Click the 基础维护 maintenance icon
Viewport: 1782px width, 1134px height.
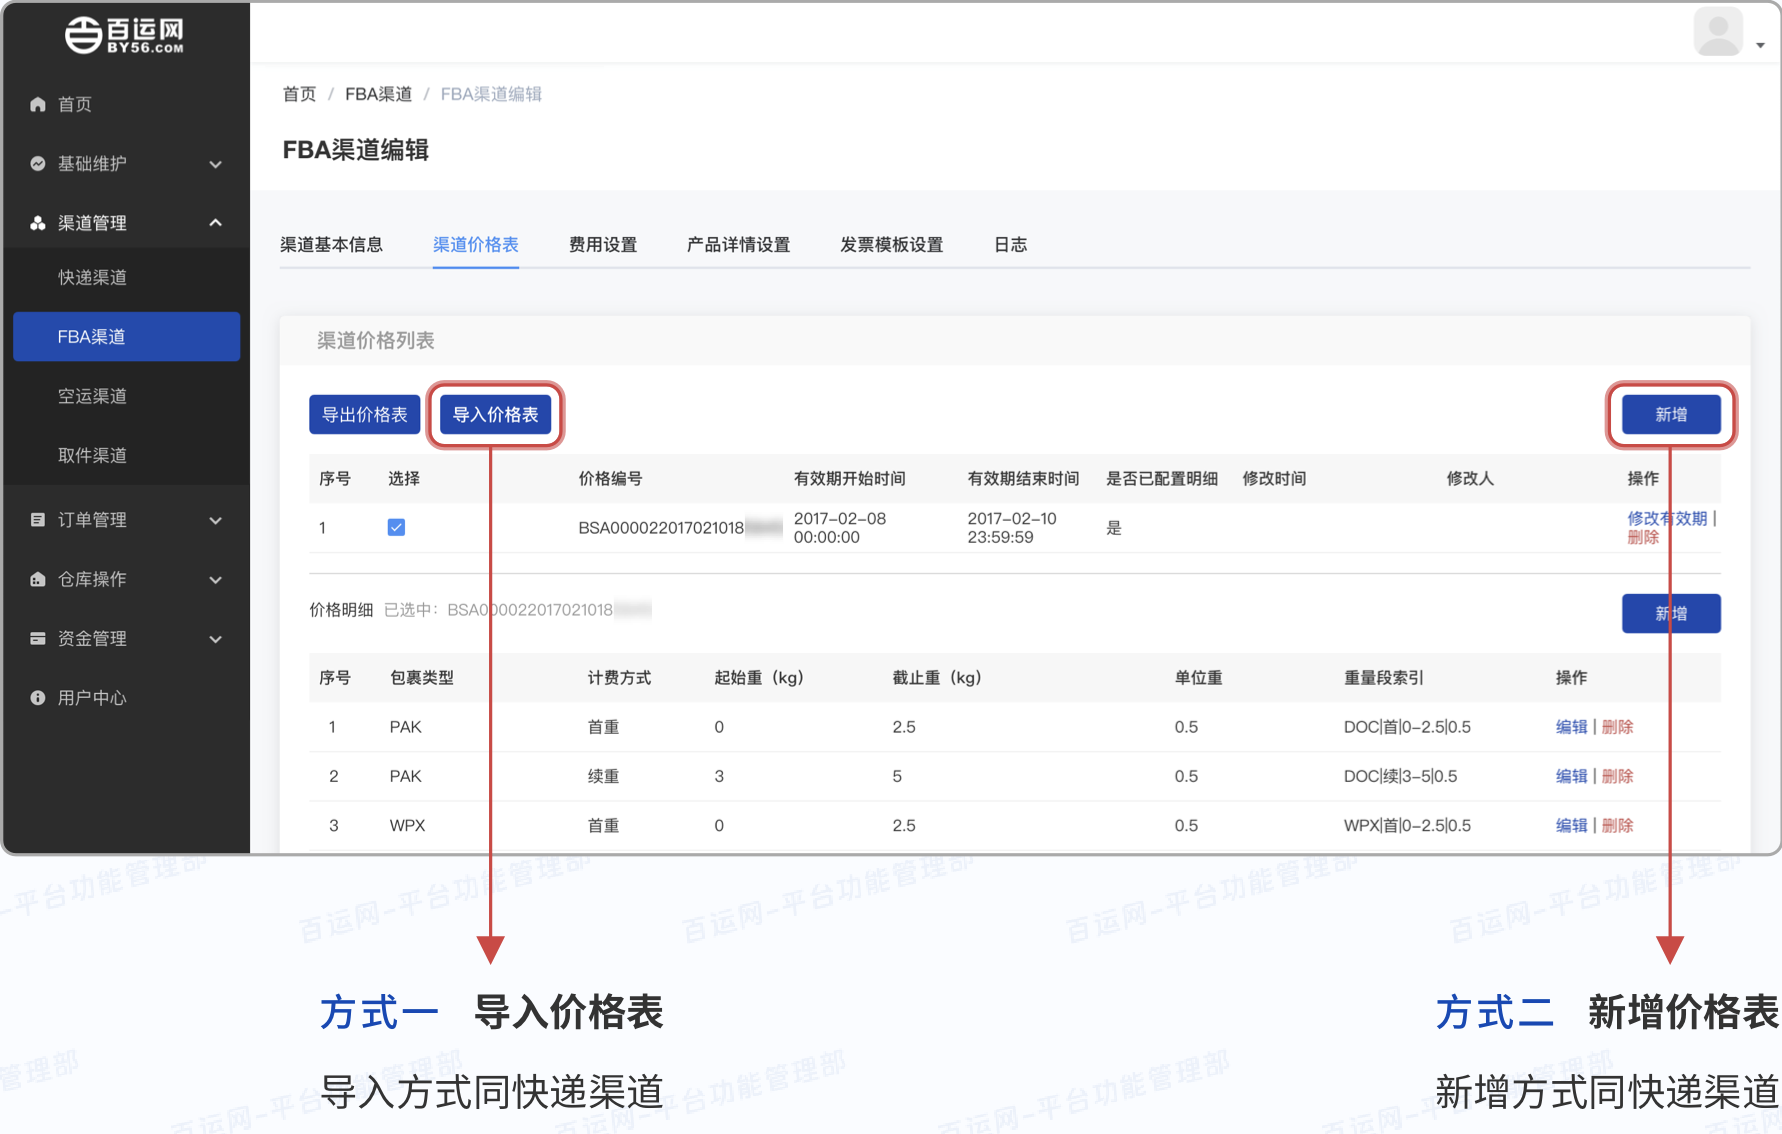[37, 164]
